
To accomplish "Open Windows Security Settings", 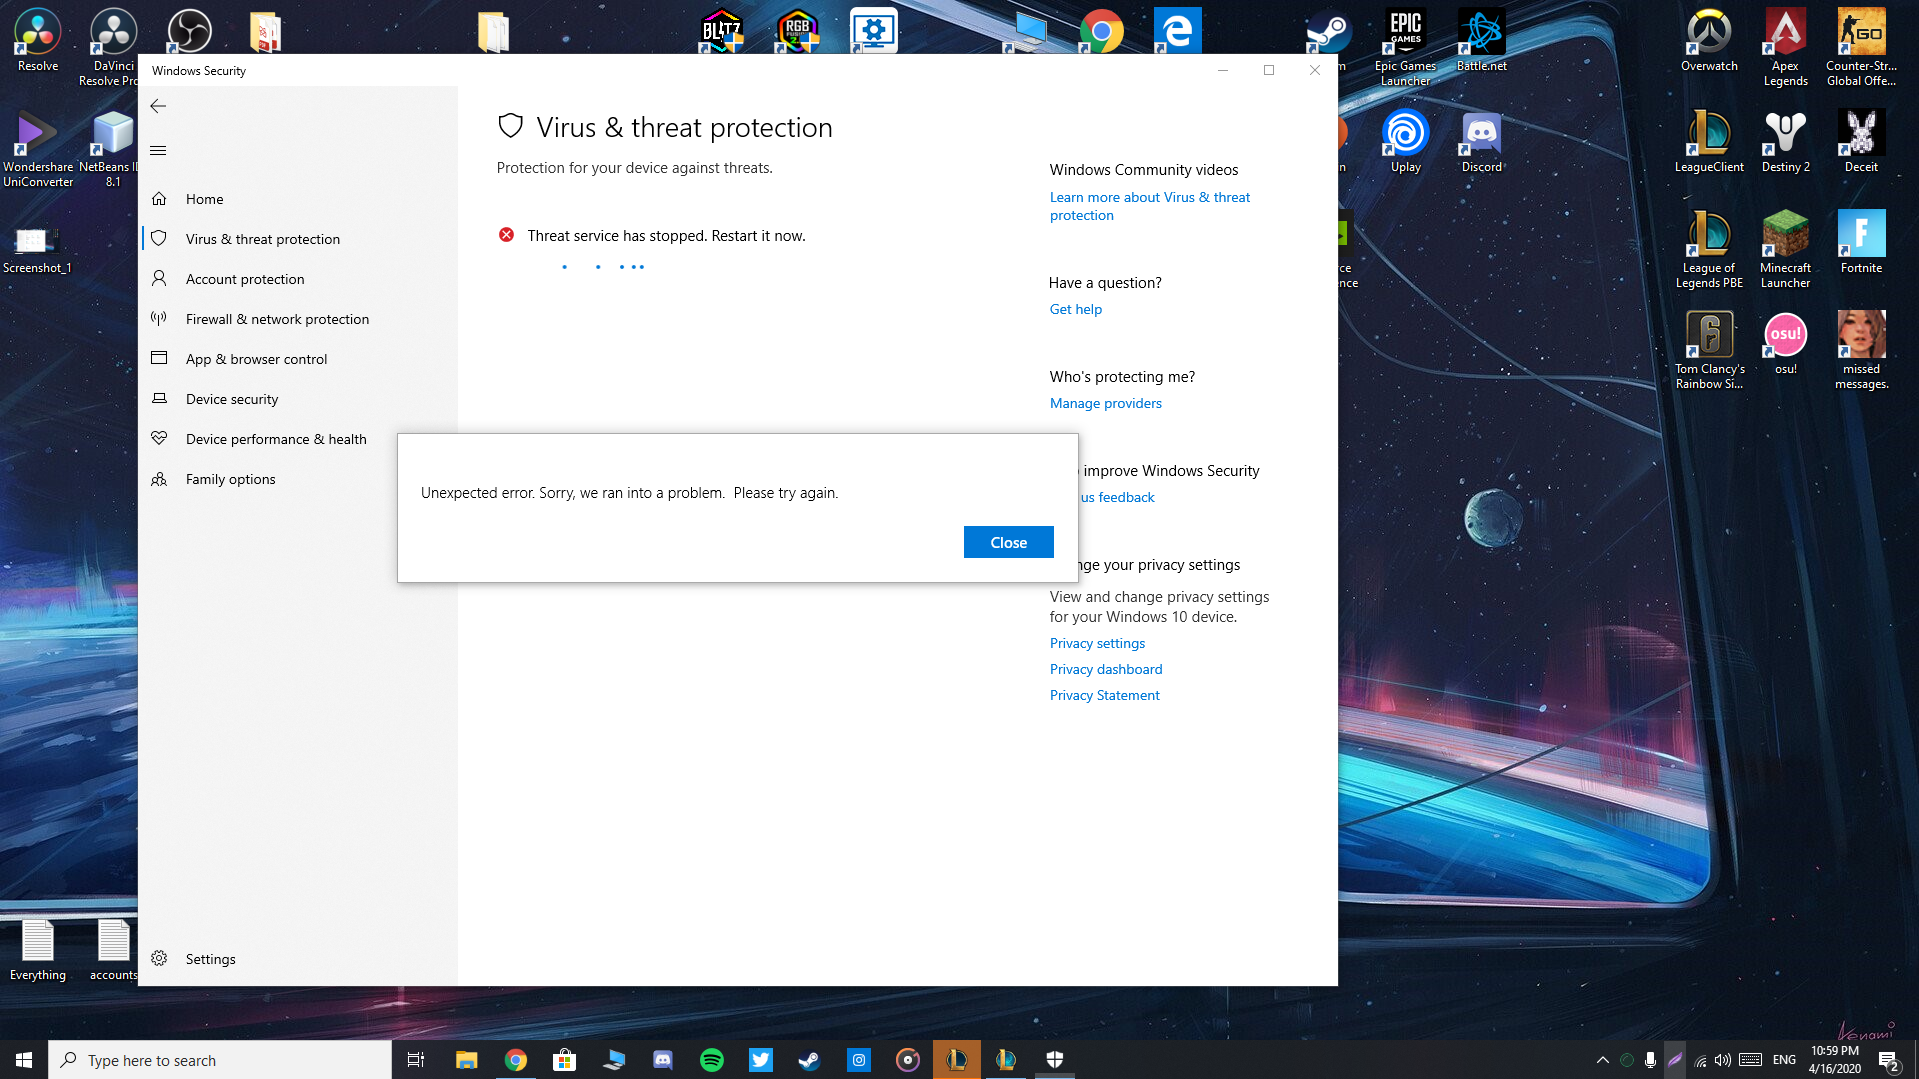I will [x=298, y=959].
